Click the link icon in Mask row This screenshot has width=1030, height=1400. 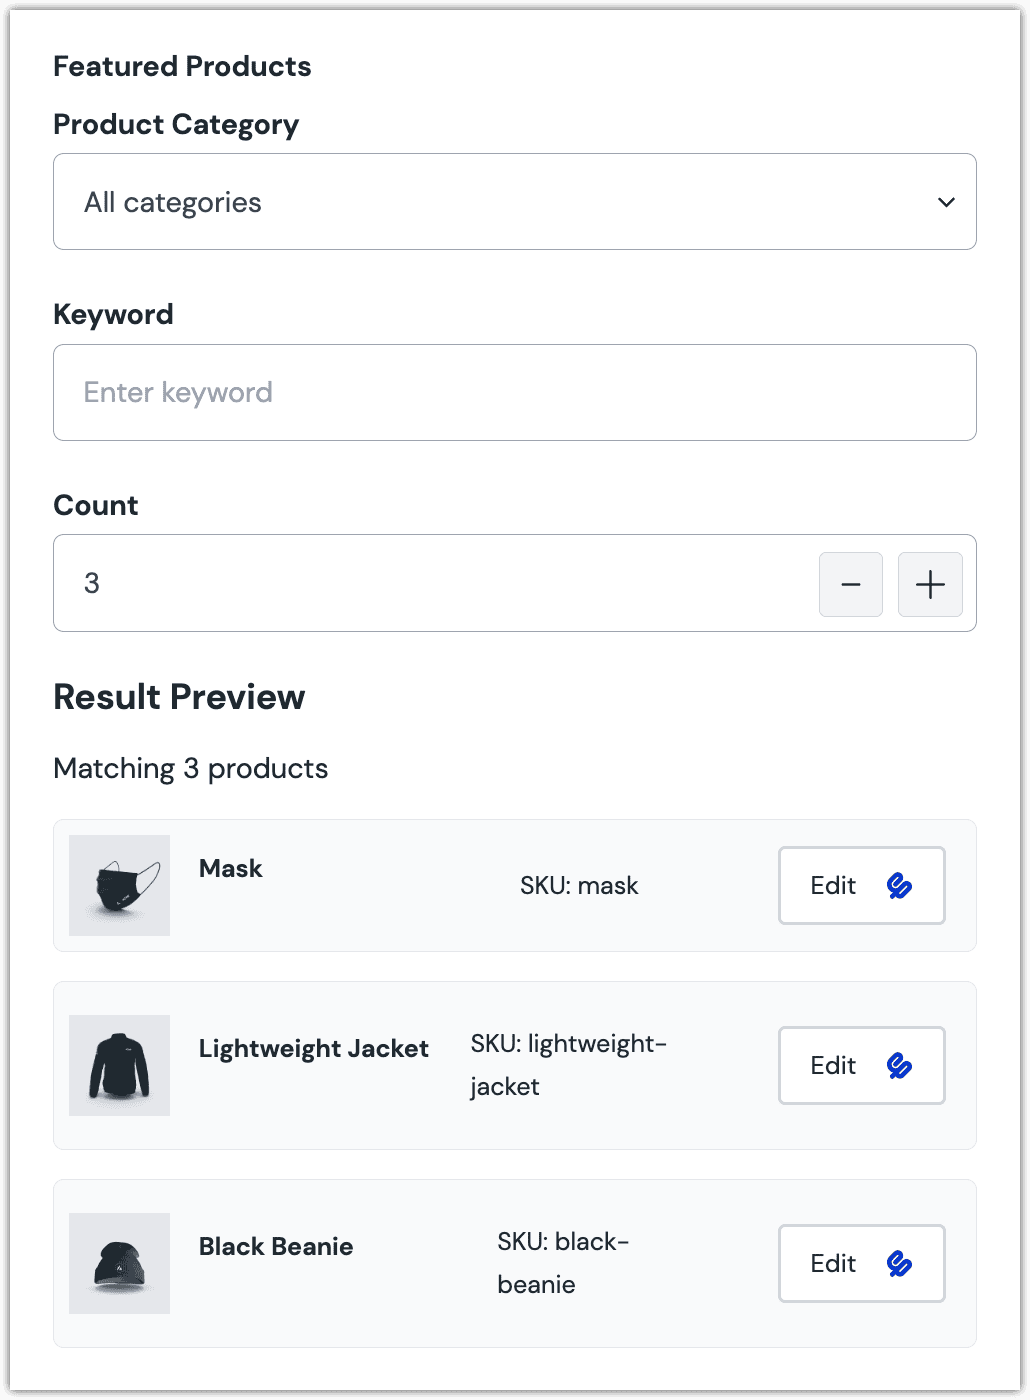(x=899, y=886)
